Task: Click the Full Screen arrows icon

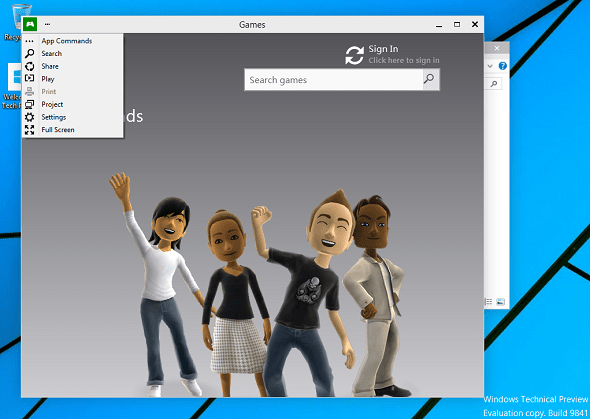Action: 30,130
